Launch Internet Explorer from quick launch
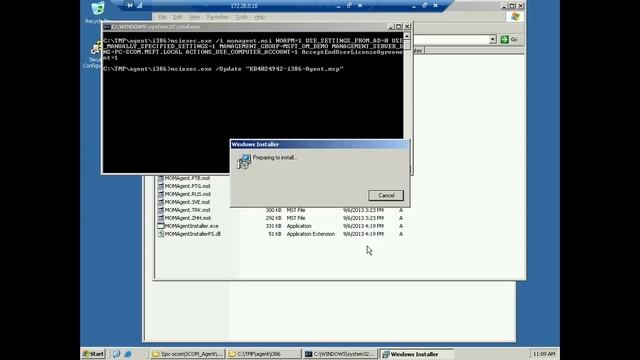Screen dimensions: 640x360 click(x=128, y=354)
